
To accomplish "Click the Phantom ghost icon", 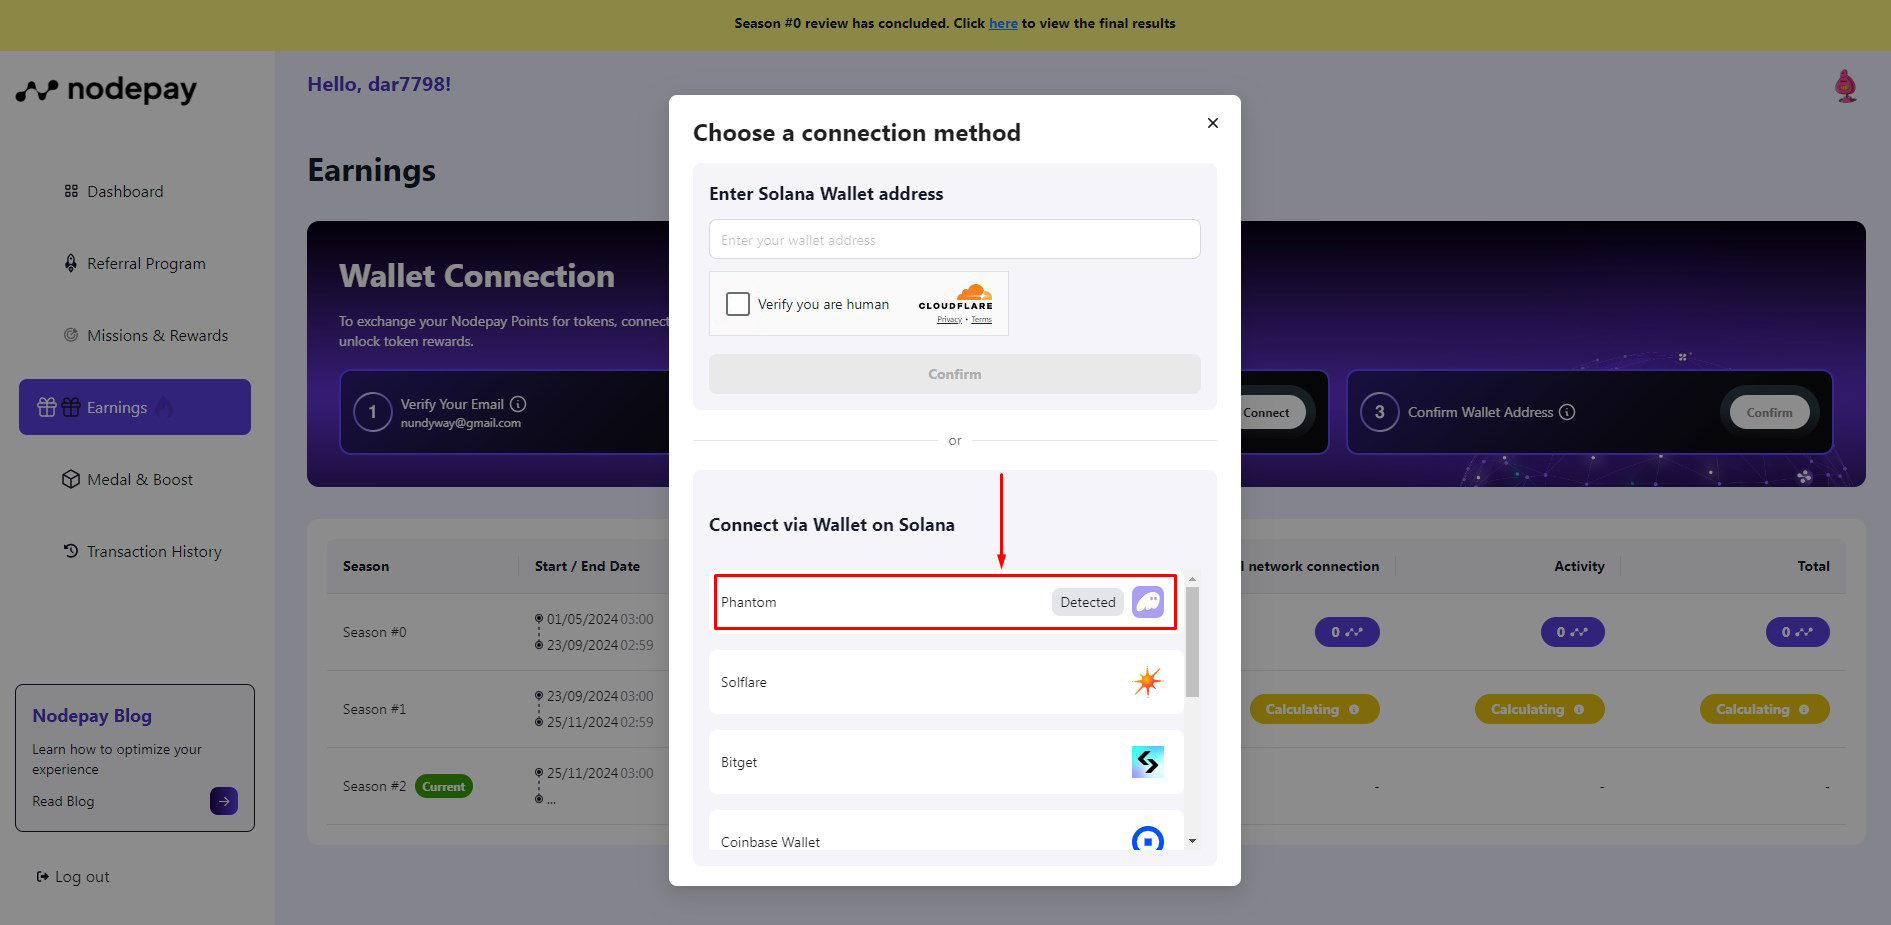I will tap(1148, 602).
